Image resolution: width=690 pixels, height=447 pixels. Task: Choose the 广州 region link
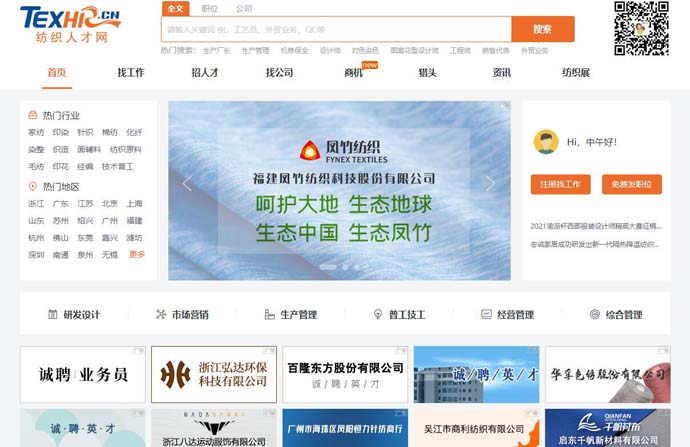[110, 220]
